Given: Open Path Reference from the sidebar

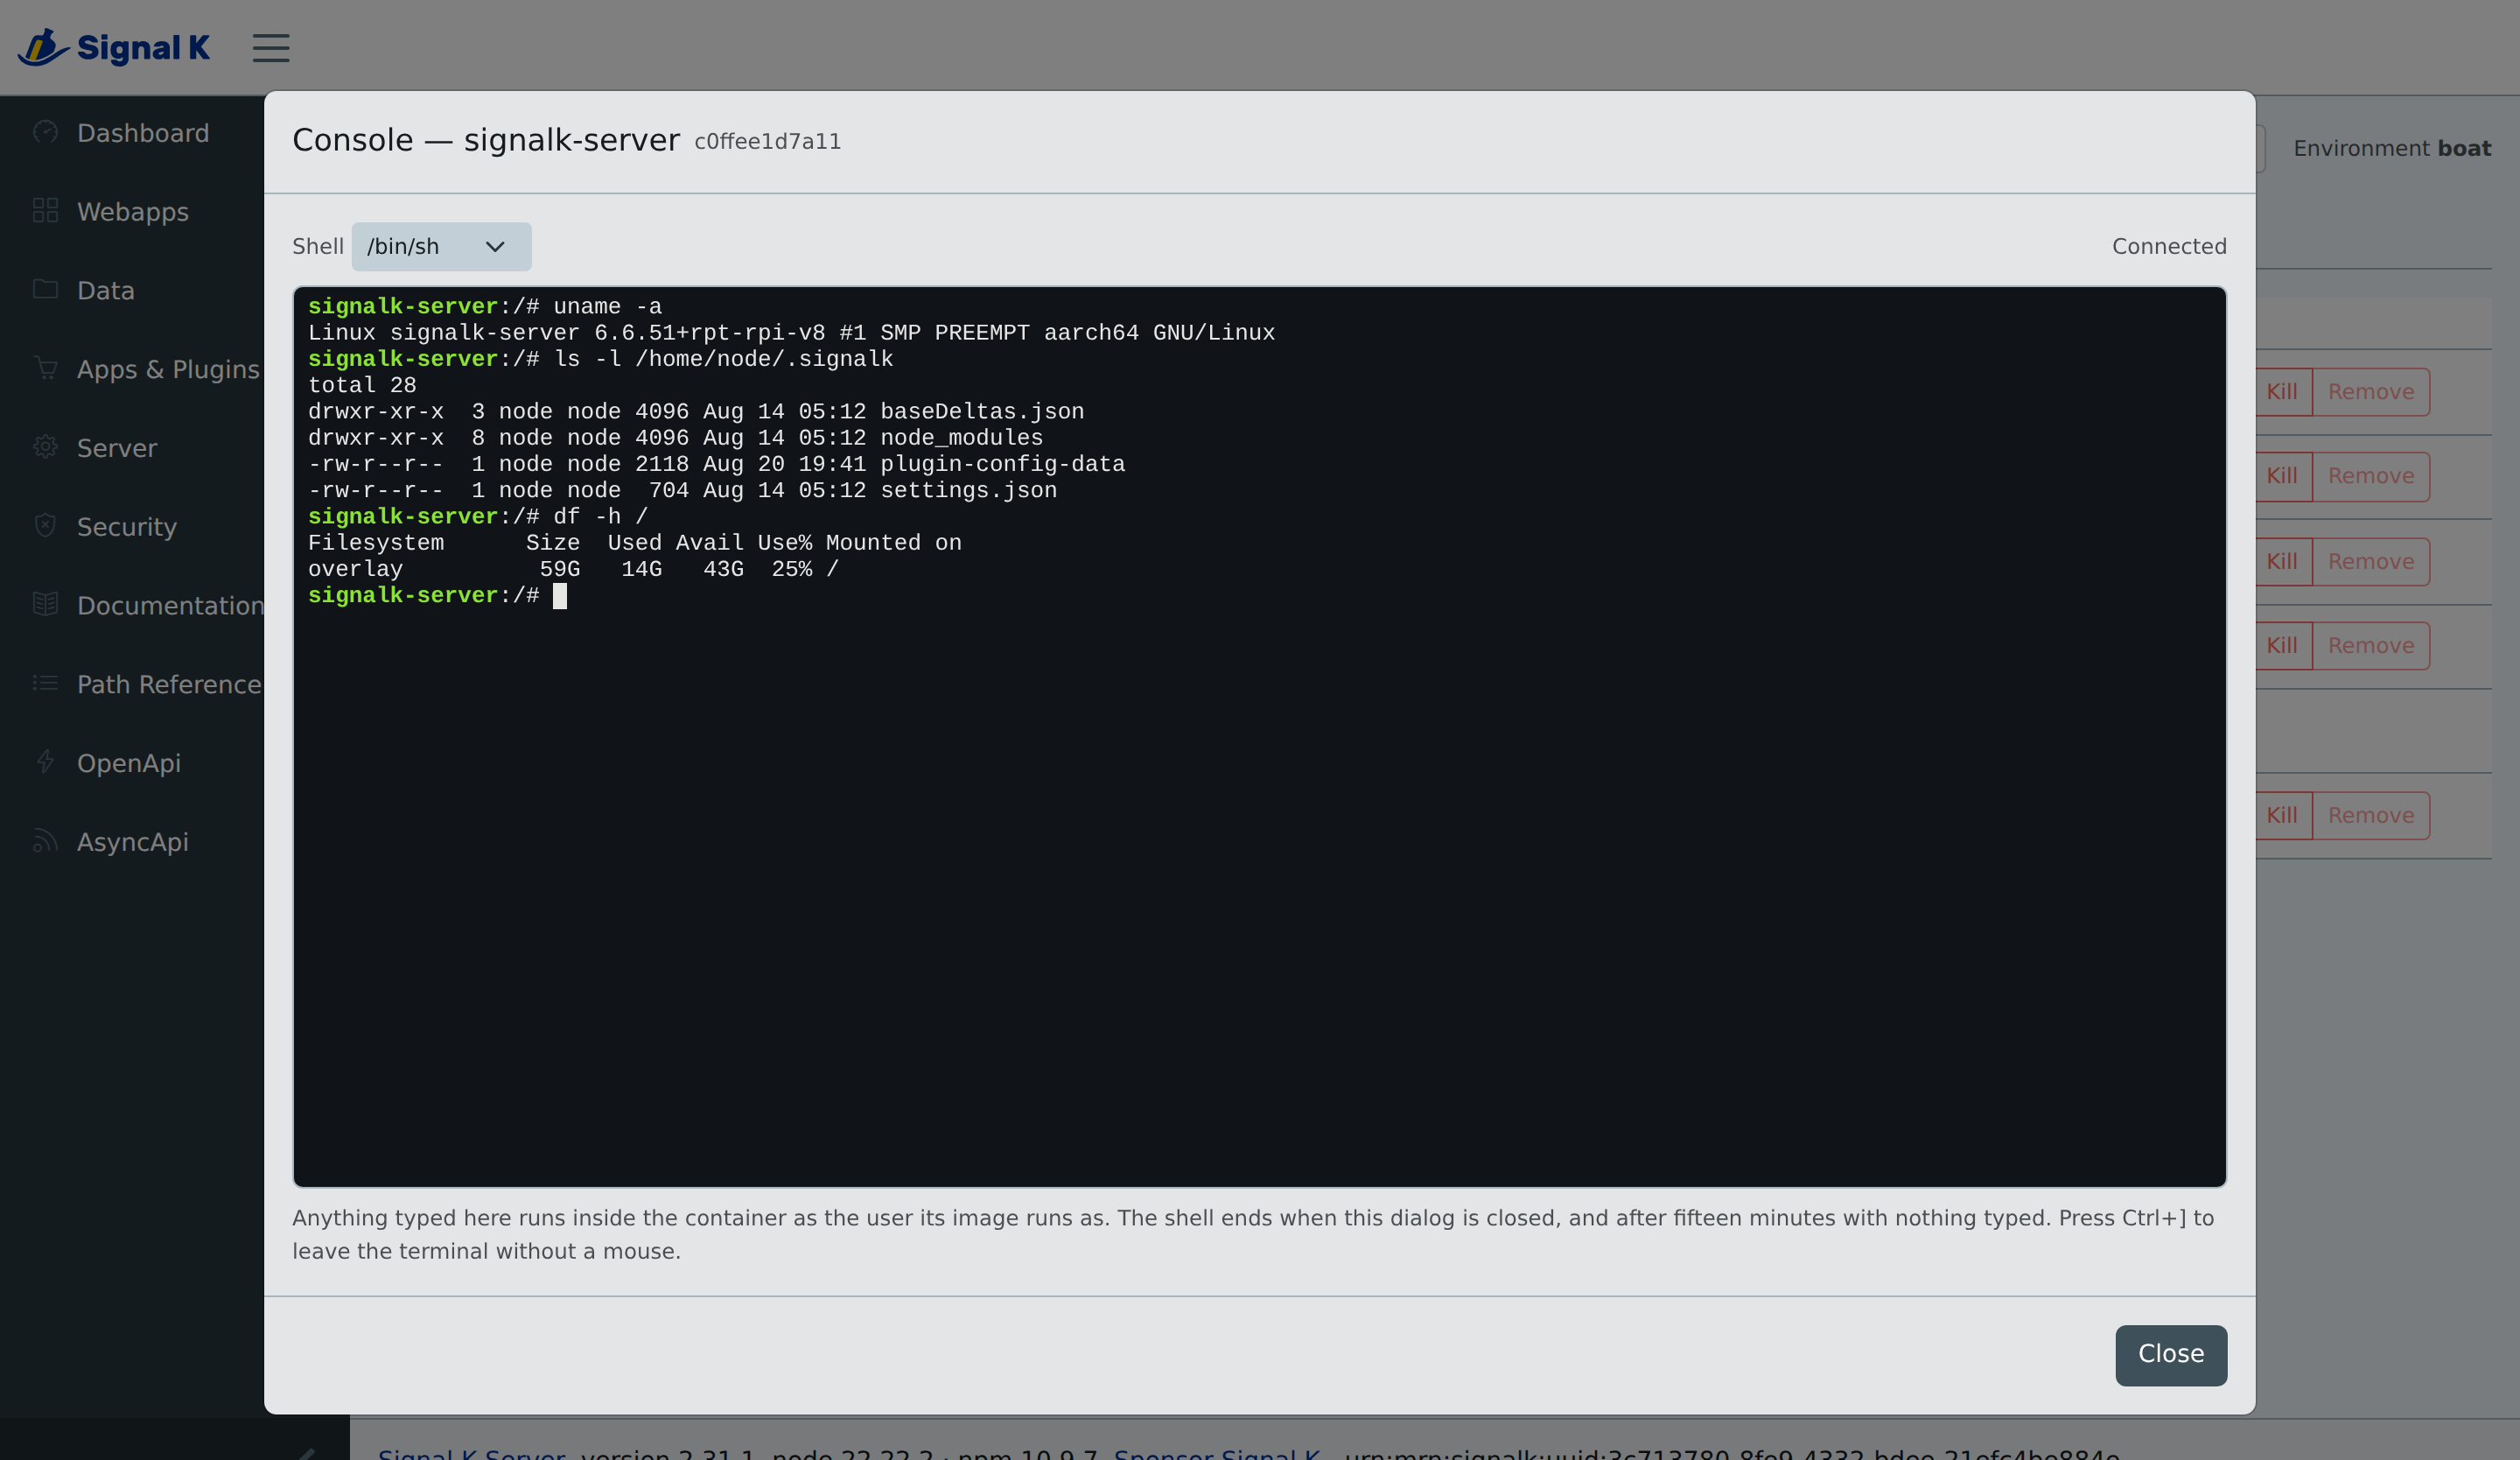Looking at the screenshot, I should tap(169, 684).
